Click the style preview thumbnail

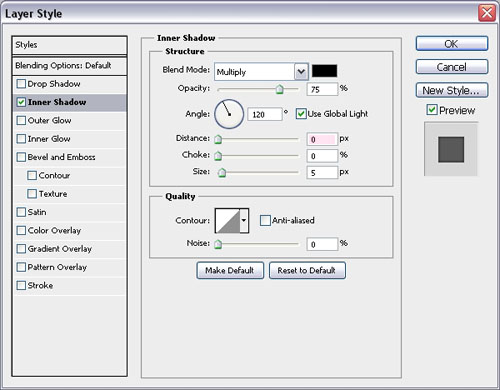click(x=451, y=149)
